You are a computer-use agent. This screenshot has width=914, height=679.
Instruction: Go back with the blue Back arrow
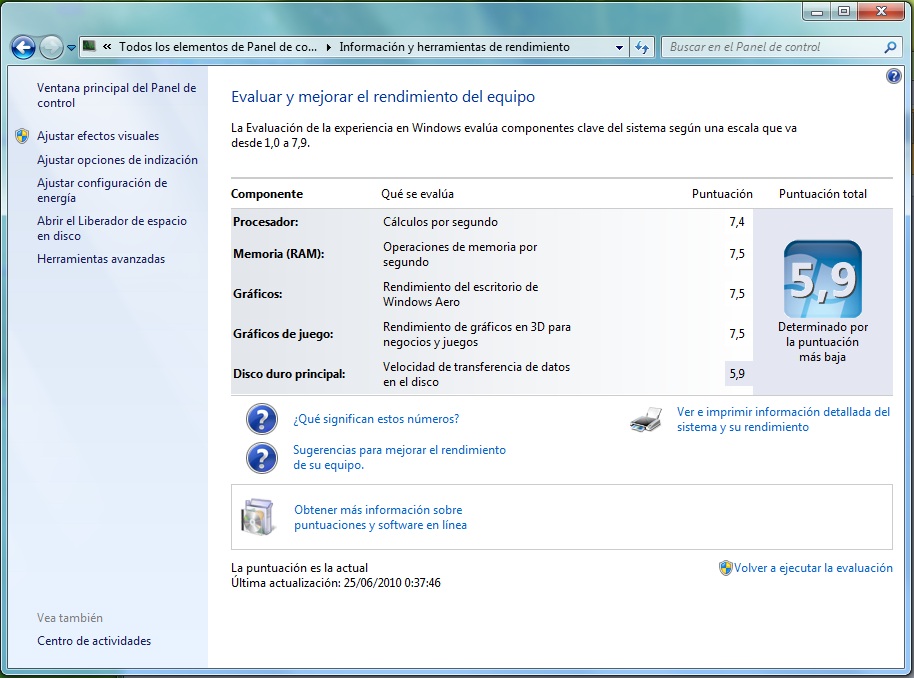(23, 47)
